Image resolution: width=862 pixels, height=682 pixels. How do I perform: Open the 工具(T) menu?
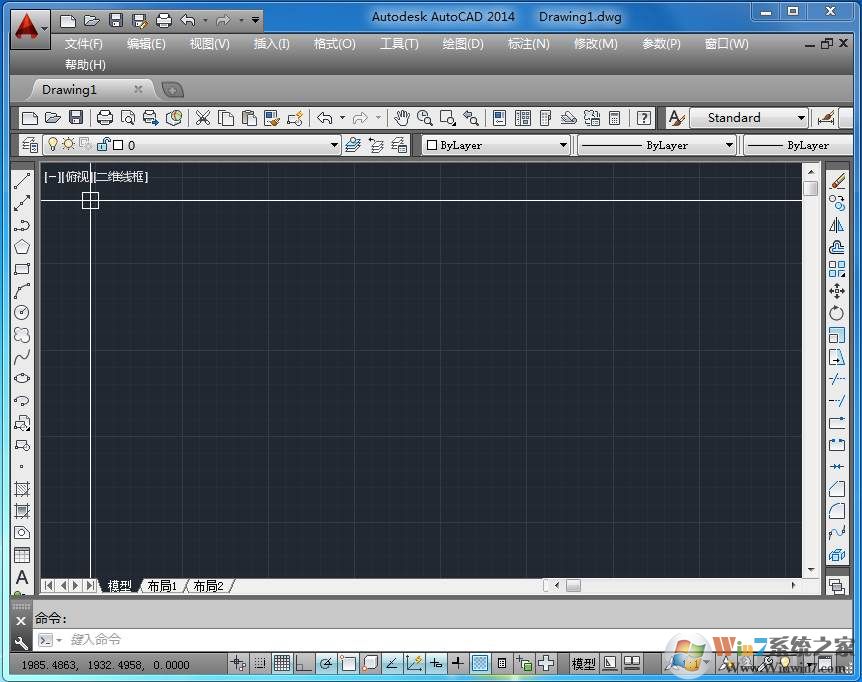[x=398, y=44]
